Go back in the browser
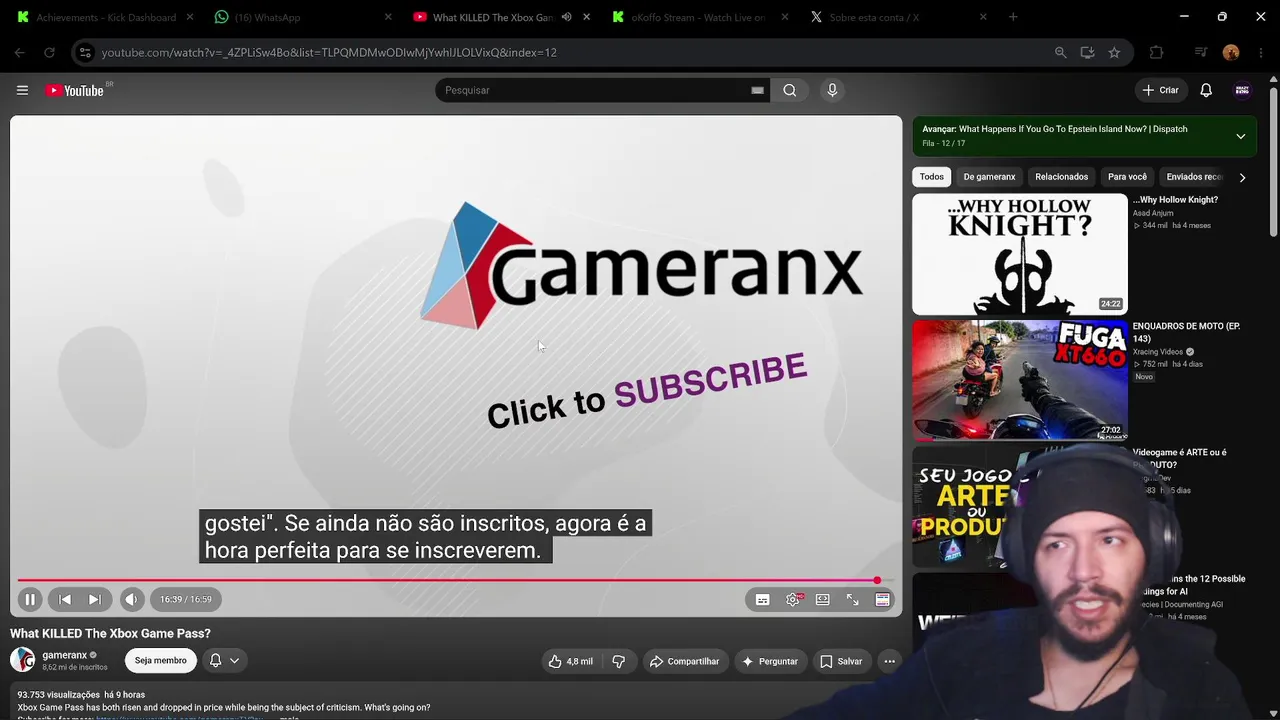 pos(20,53)
